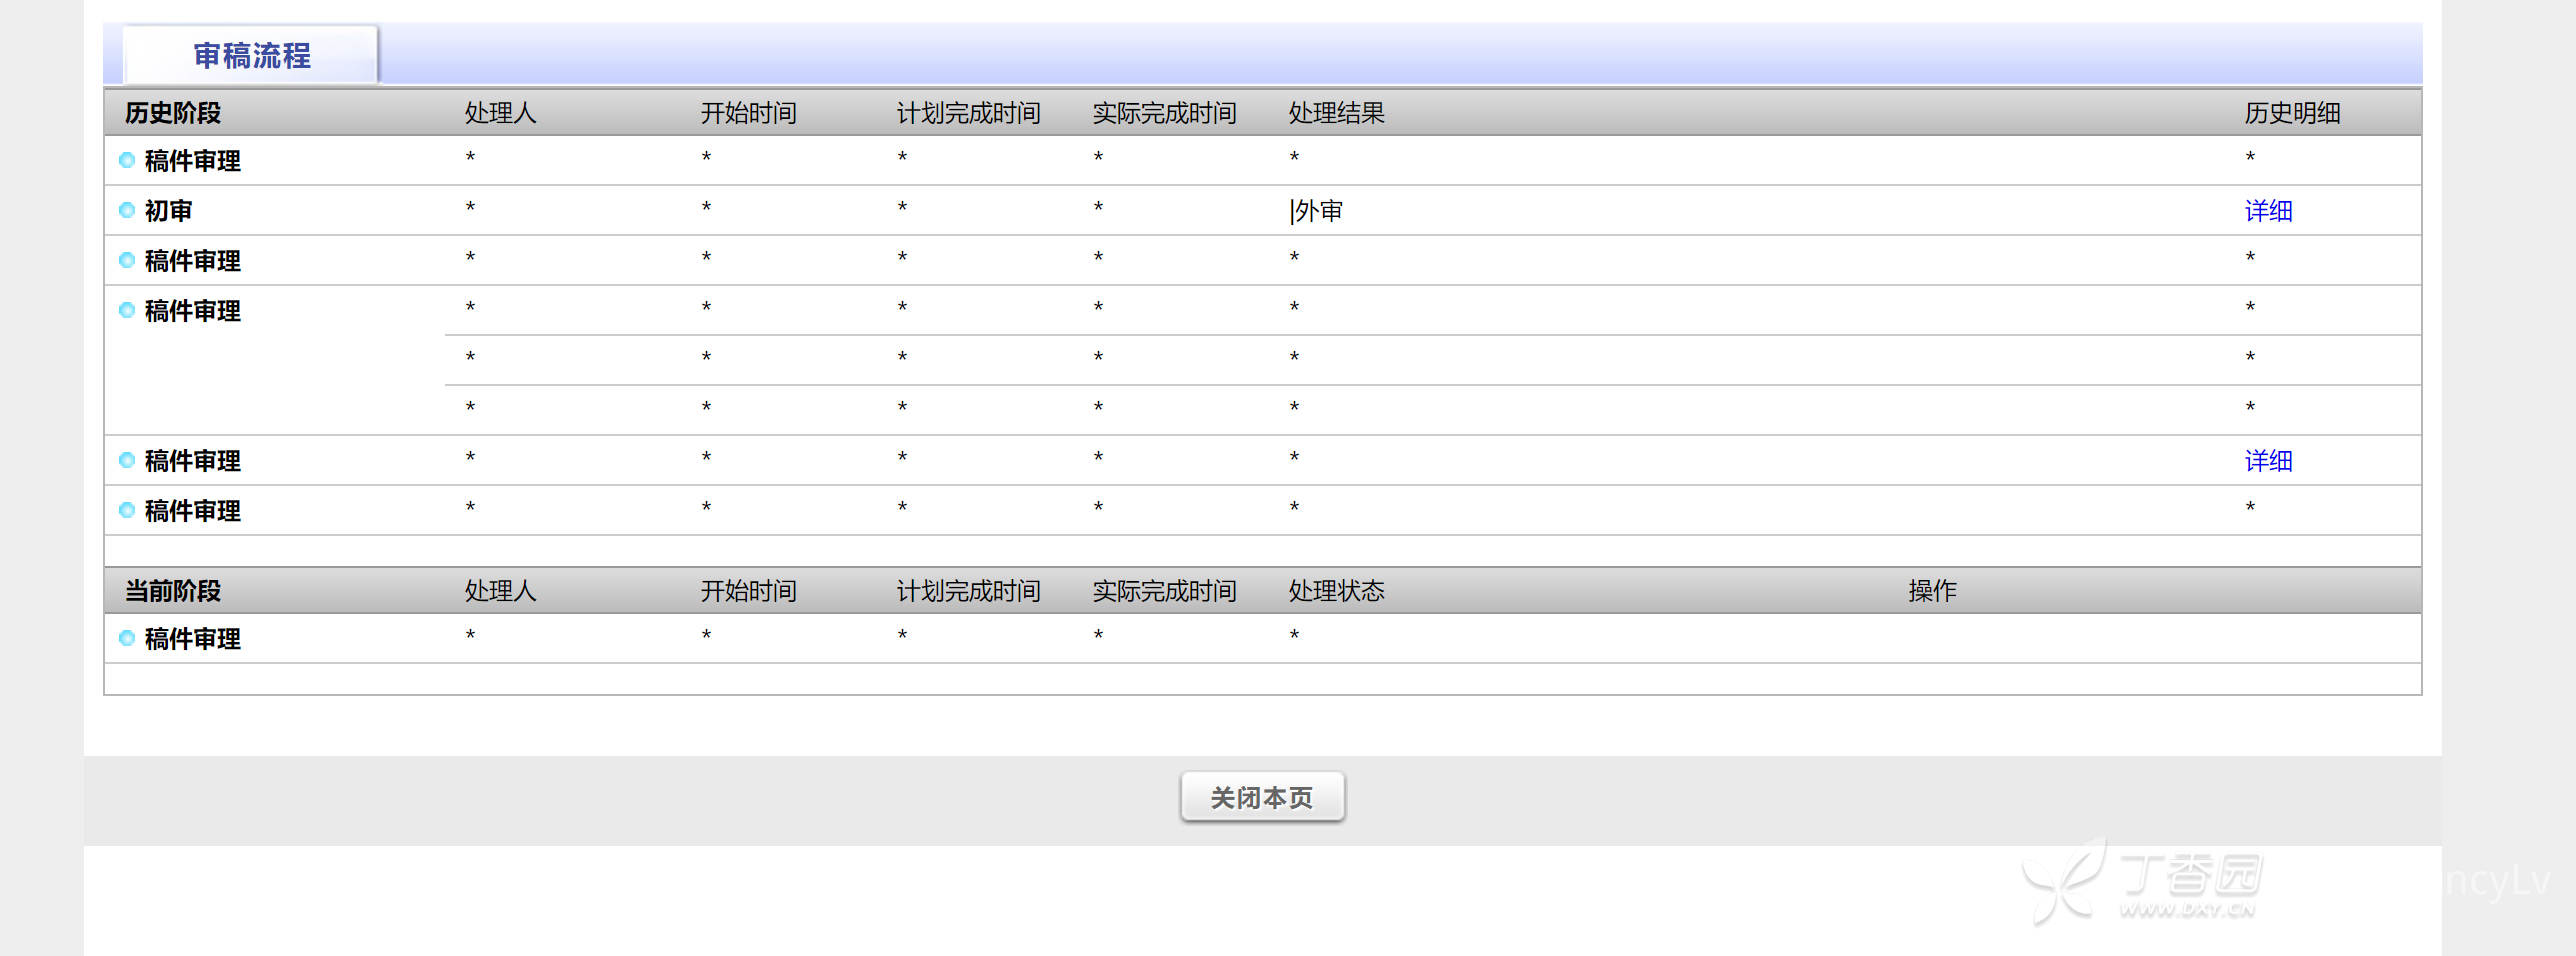This screenshot has width=2576, height=956.
Task: Select the 外审 result text in the 初审 row
Action: click(1318, 211)
